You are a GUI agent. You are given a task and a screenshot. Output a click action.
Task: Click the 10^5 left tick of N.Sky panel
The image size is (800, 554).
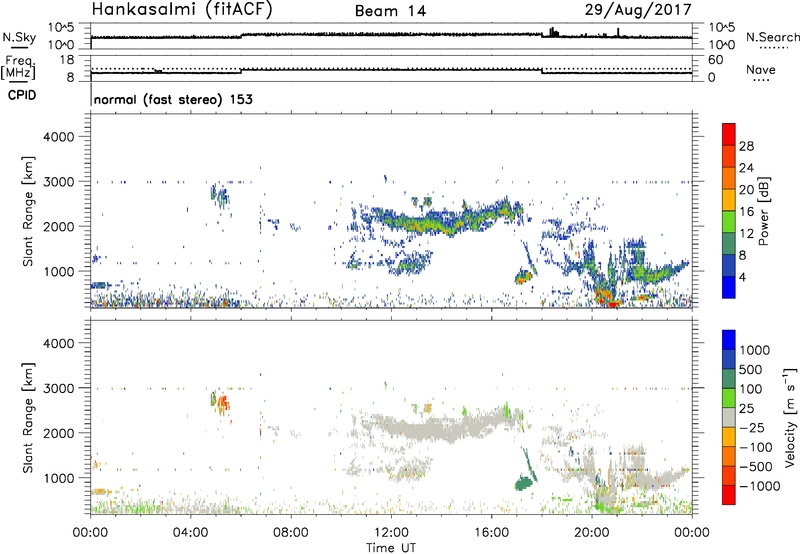60,27
